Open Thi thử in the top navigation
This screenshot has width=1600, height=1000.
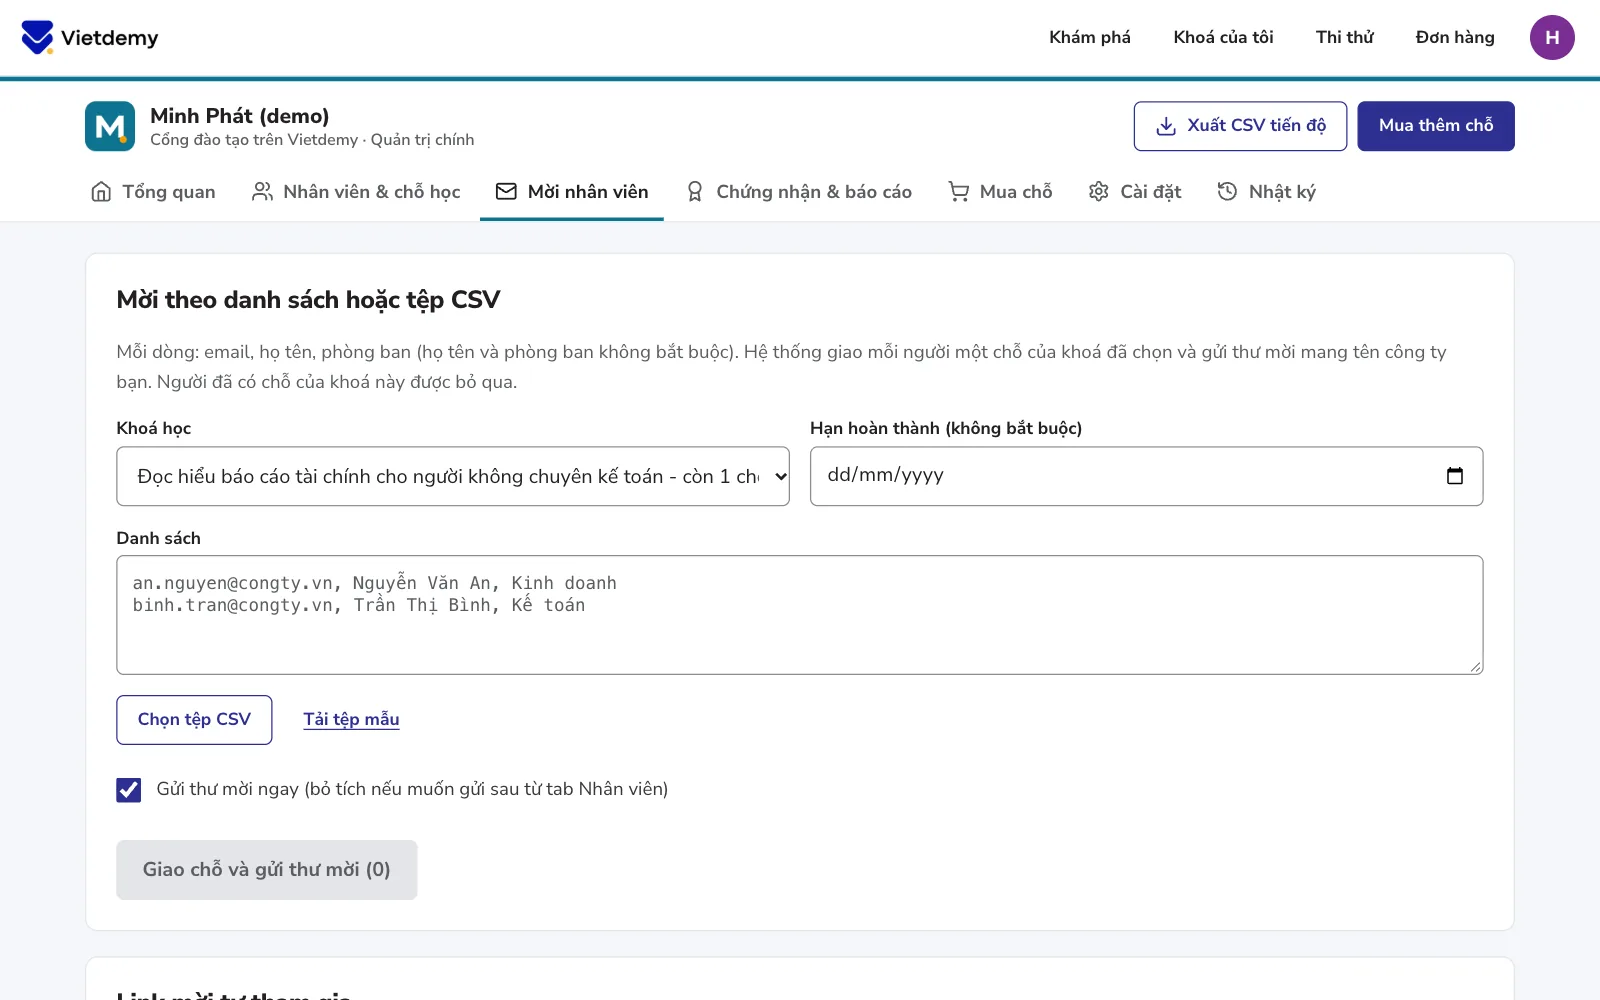tap(1344, 38)
